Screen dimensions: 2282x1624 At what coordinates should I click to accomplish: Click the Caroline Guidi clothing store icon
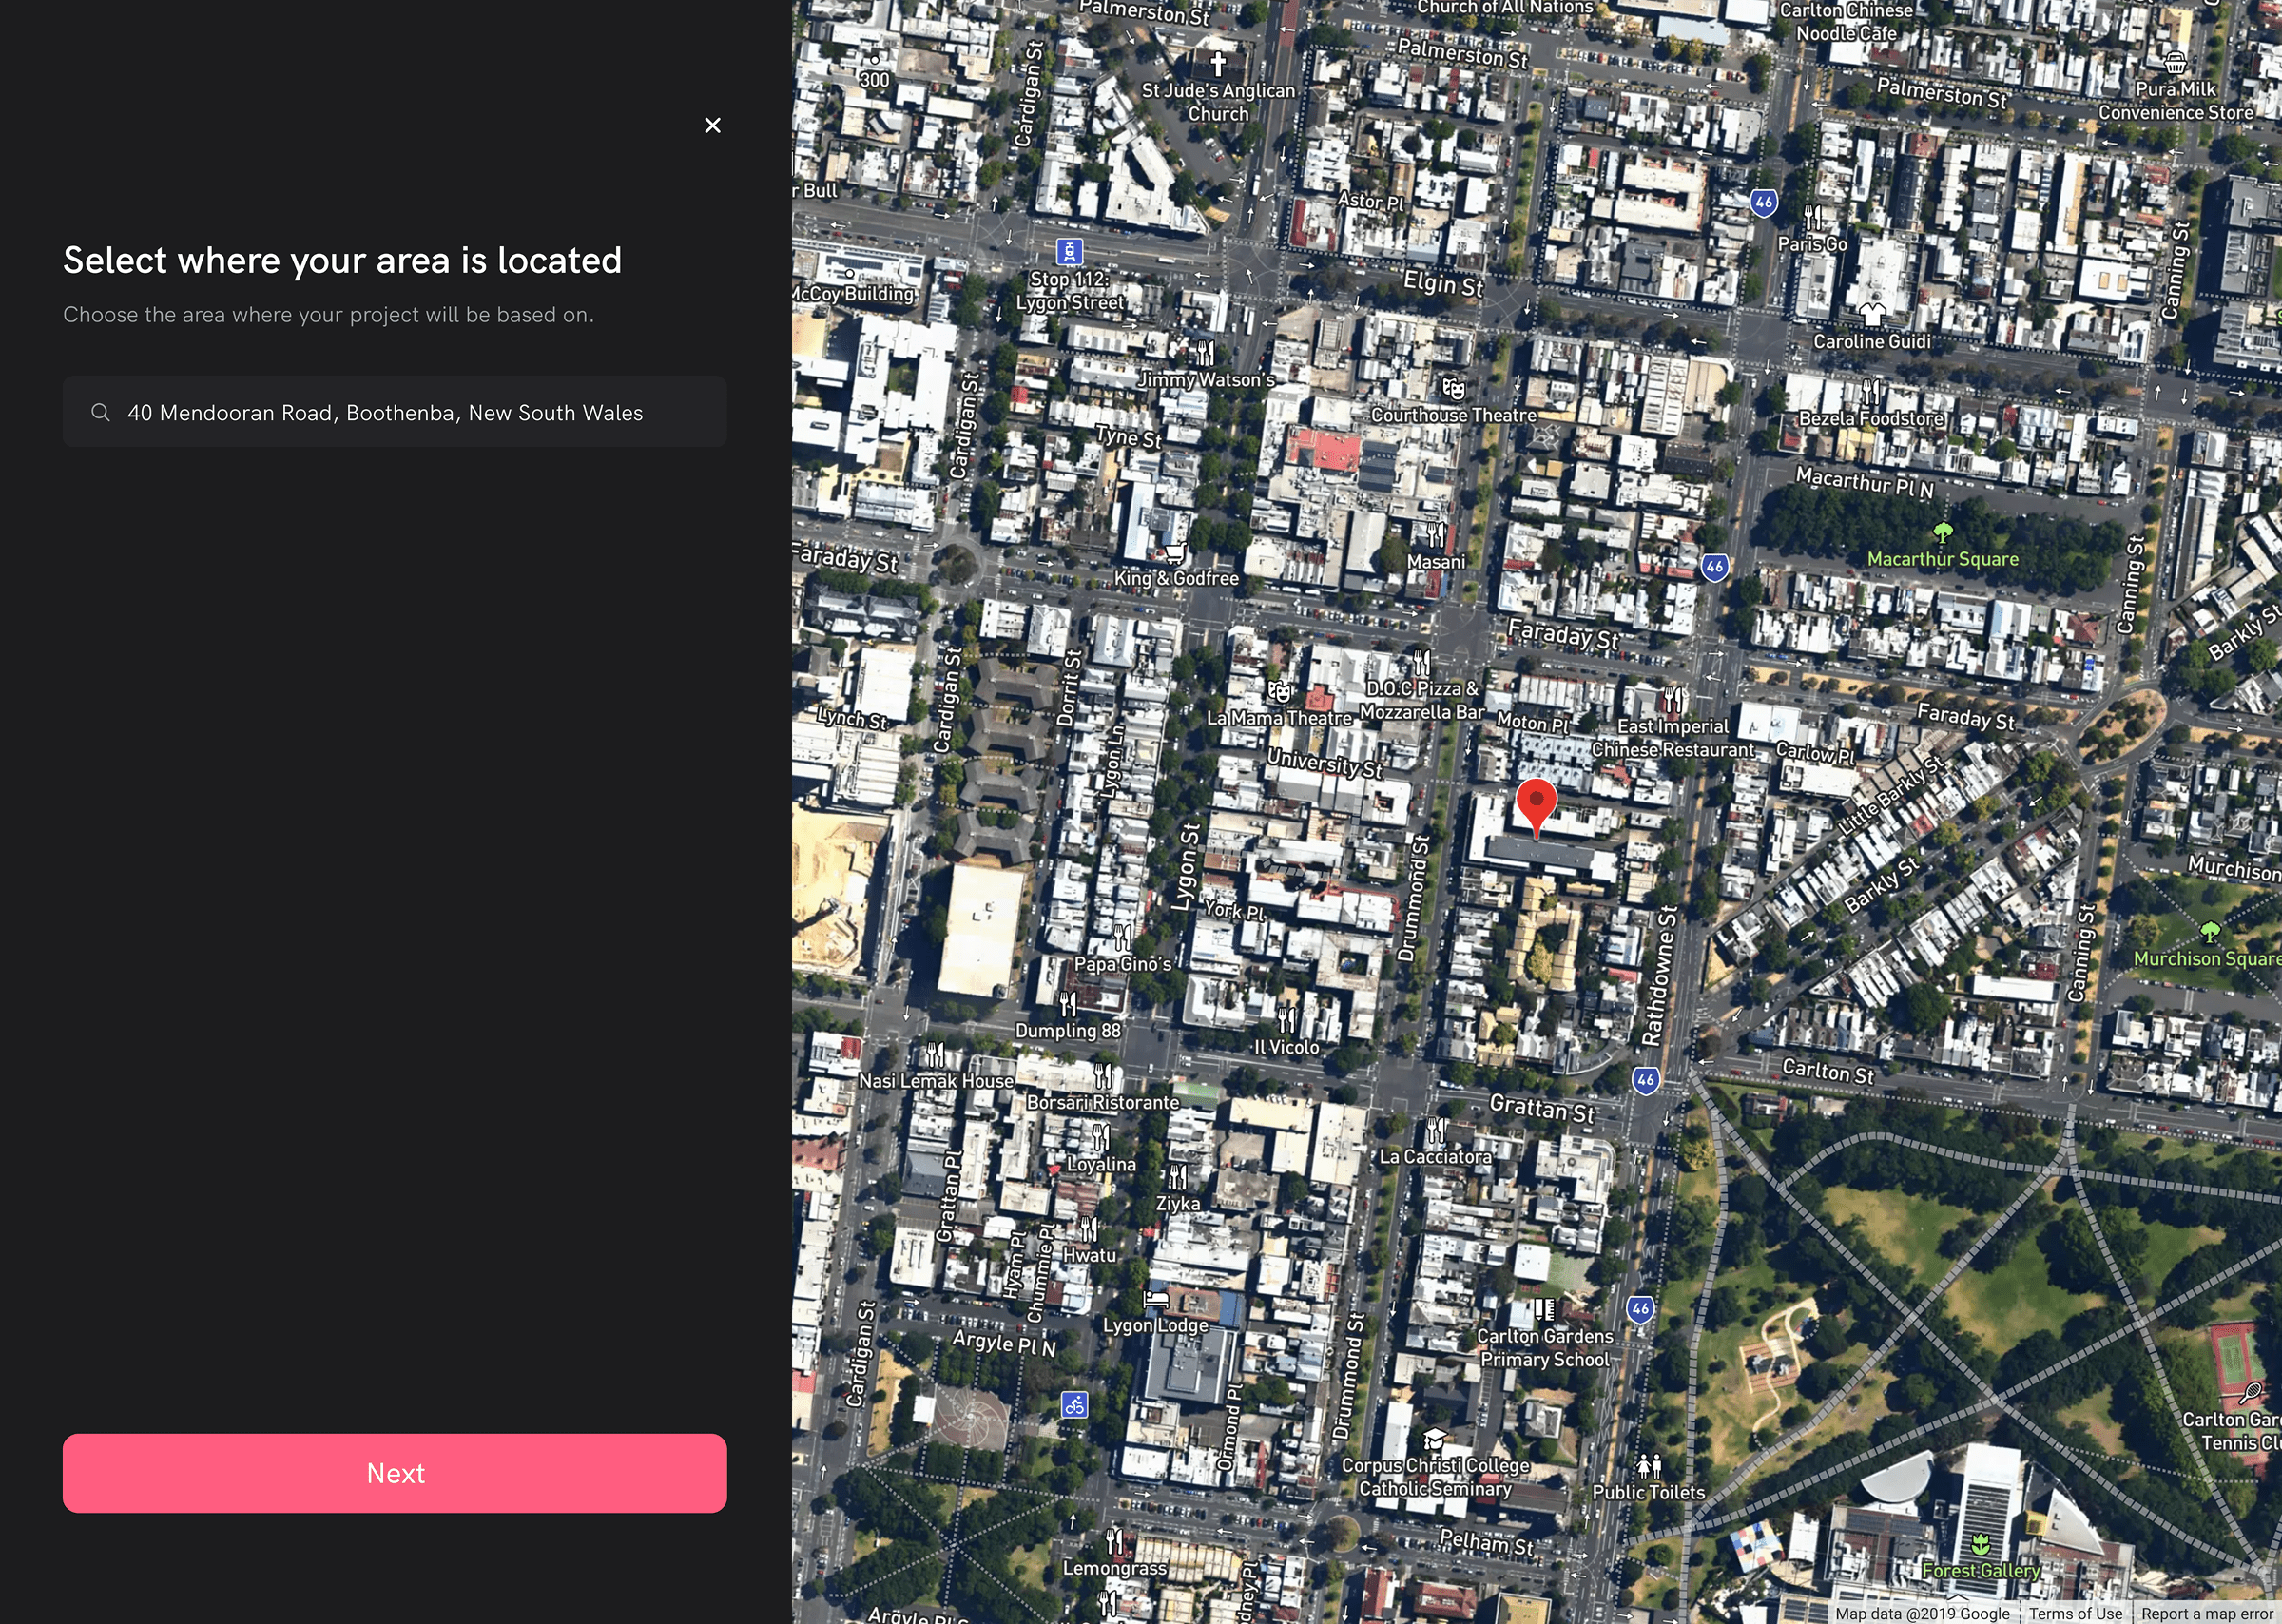(x=1872, y=314)
